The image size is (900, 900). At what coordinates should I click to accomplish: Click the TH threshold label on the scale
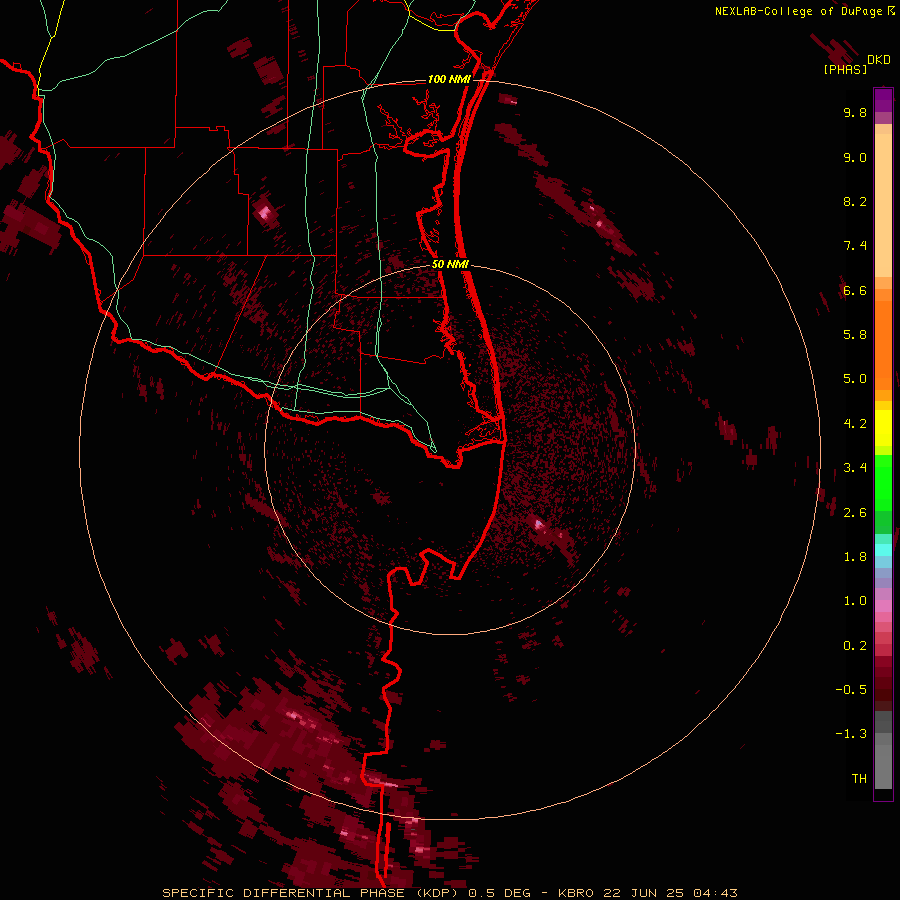(859, 779)
